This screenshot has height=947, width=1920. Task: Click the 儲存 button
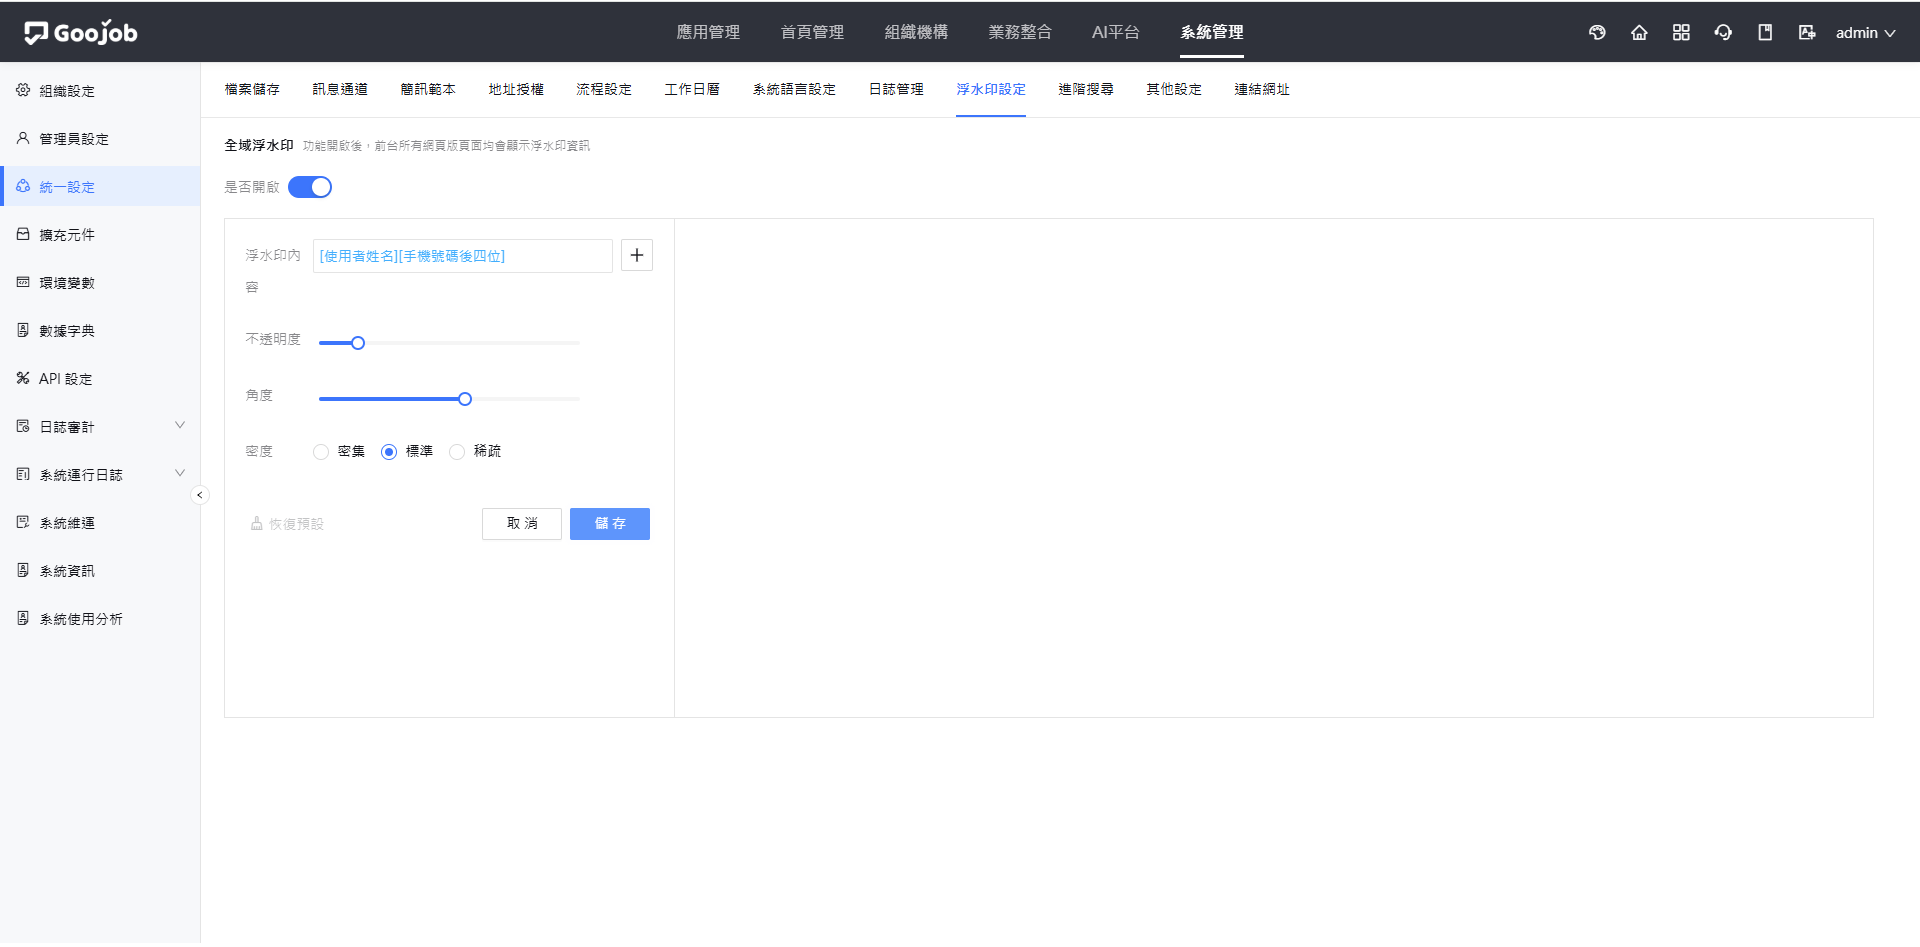click(x=610, y=524)
